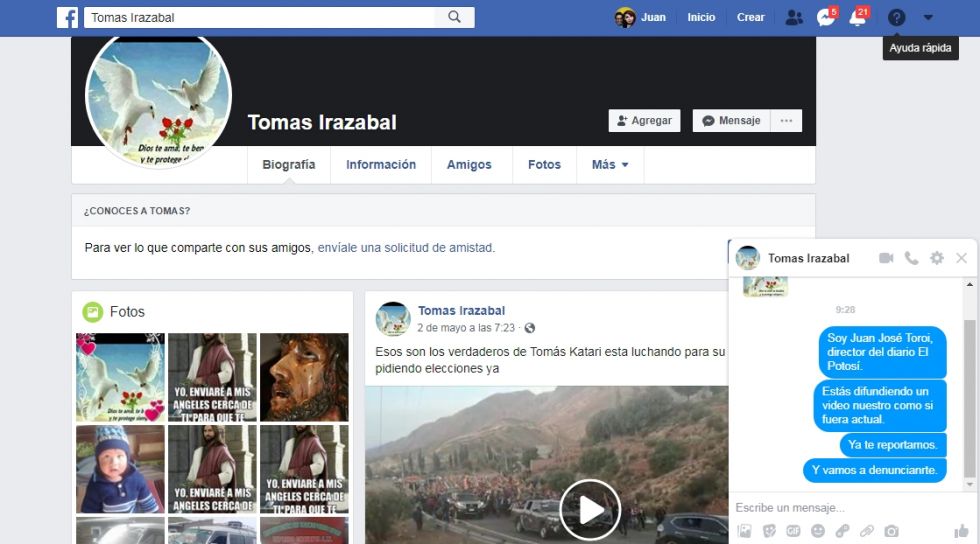
Task: Click the Agregar friend button
Action: (644, 121)
